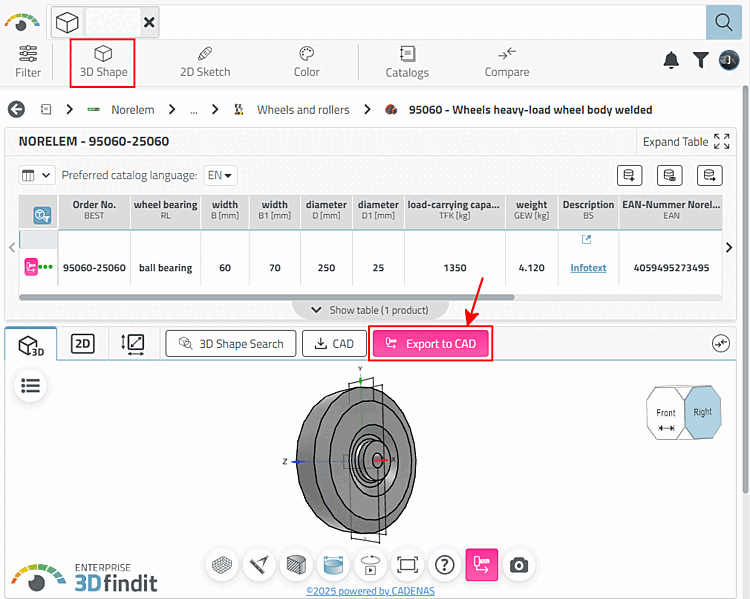Click the database export arrow icon
The image size is (750, 599).
coord(709,176)
